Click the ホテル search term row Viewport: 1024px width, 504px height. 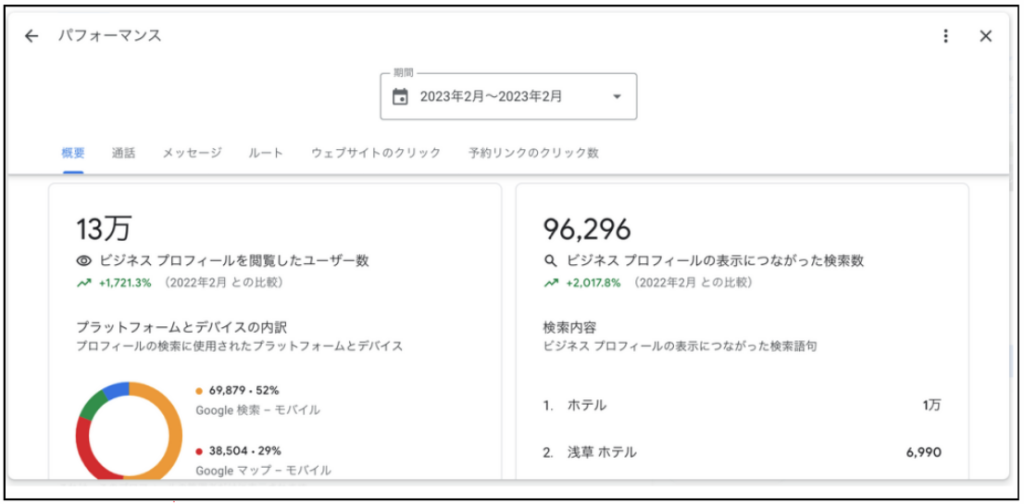coord(741,405)
